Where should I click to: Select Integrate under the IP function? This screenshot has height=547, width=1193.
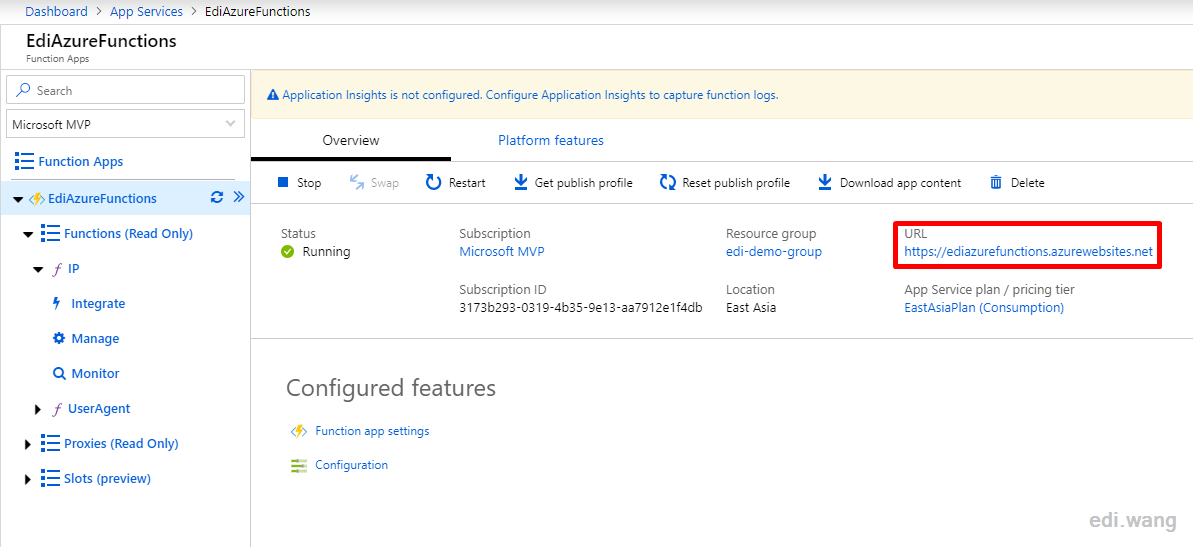click(x=98, y=304)
